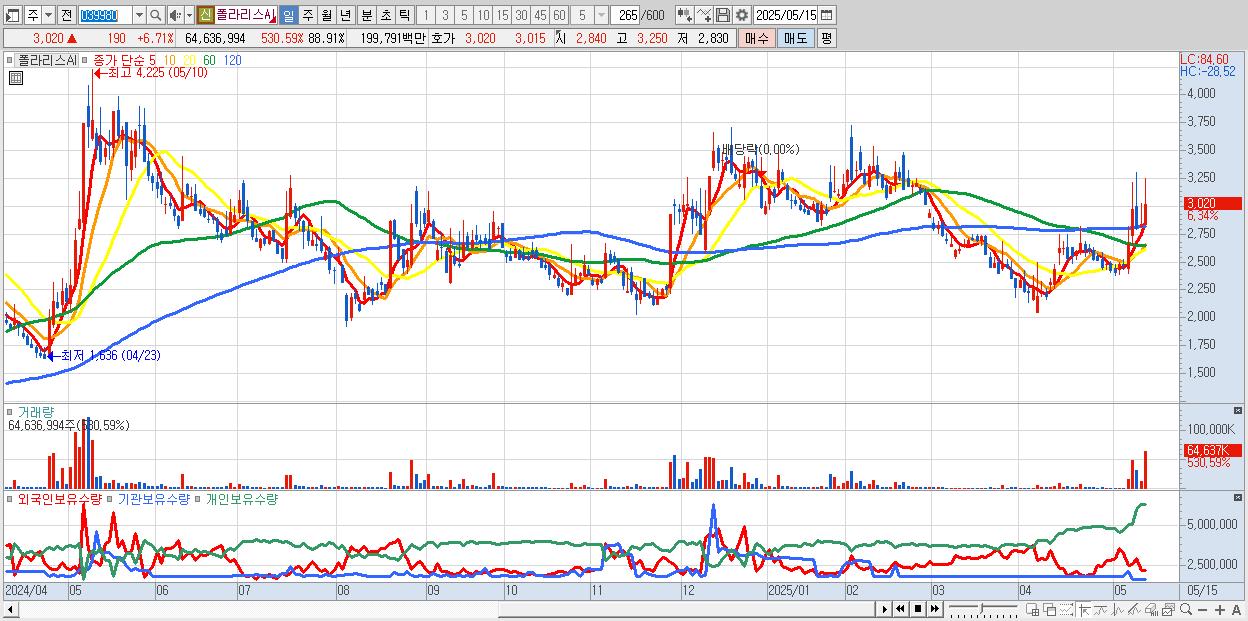Select the 틱 (tick) period toggle
This screenshot has height=621, width=1248.
404,15
